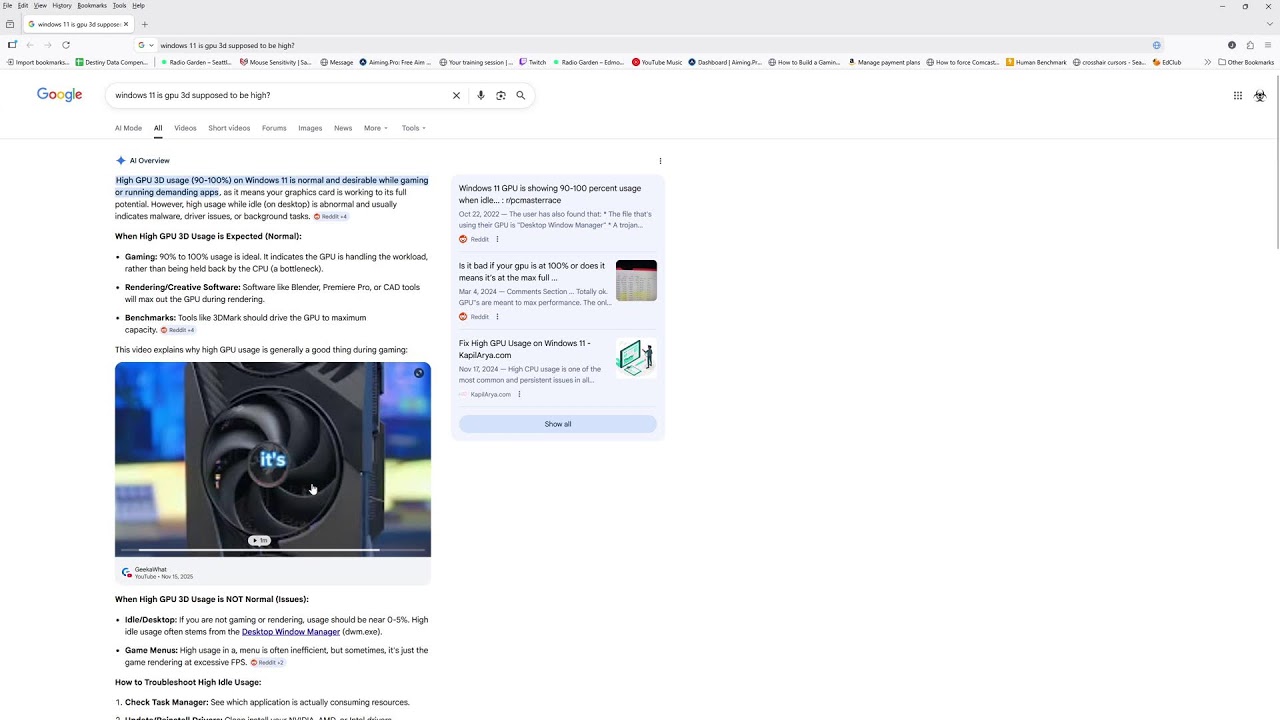The width and height of the screenshot is (1280, 720).
Task: Switch to the Videos results tab
Action: [x=185, y=128]
